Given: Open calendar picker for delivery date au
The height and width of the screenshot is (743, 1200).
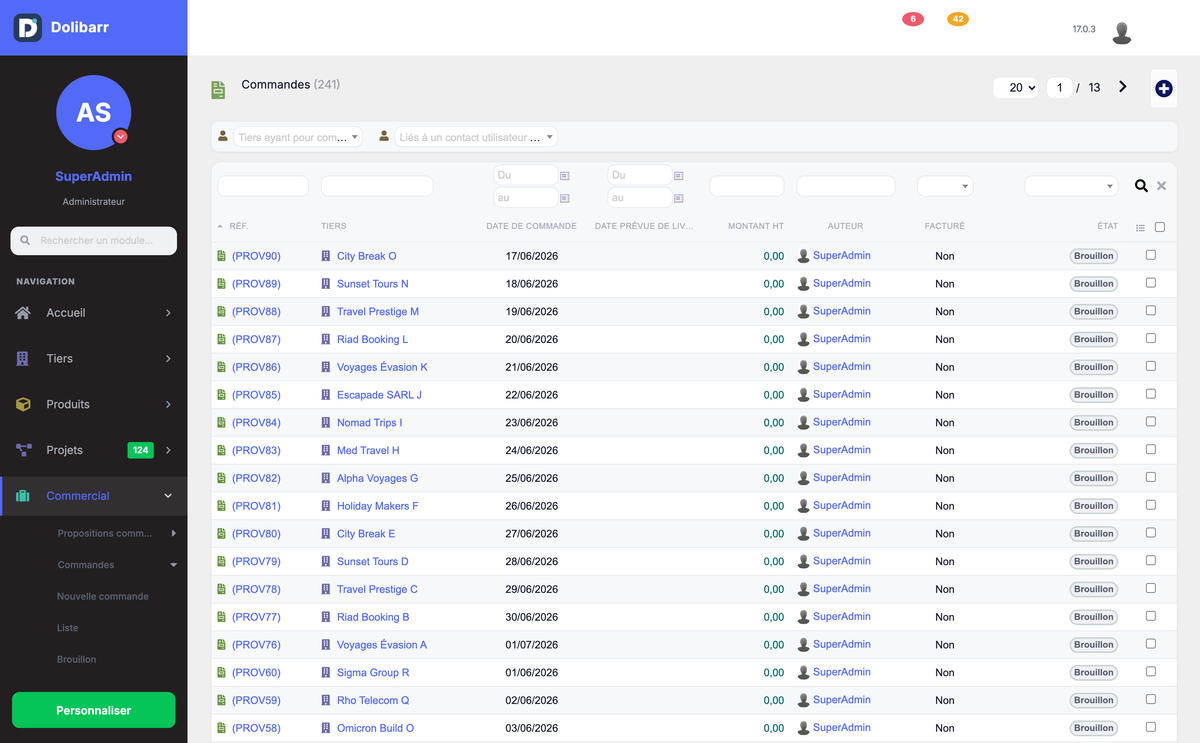Looking at the screenshot, I should (x=679, y=198).
